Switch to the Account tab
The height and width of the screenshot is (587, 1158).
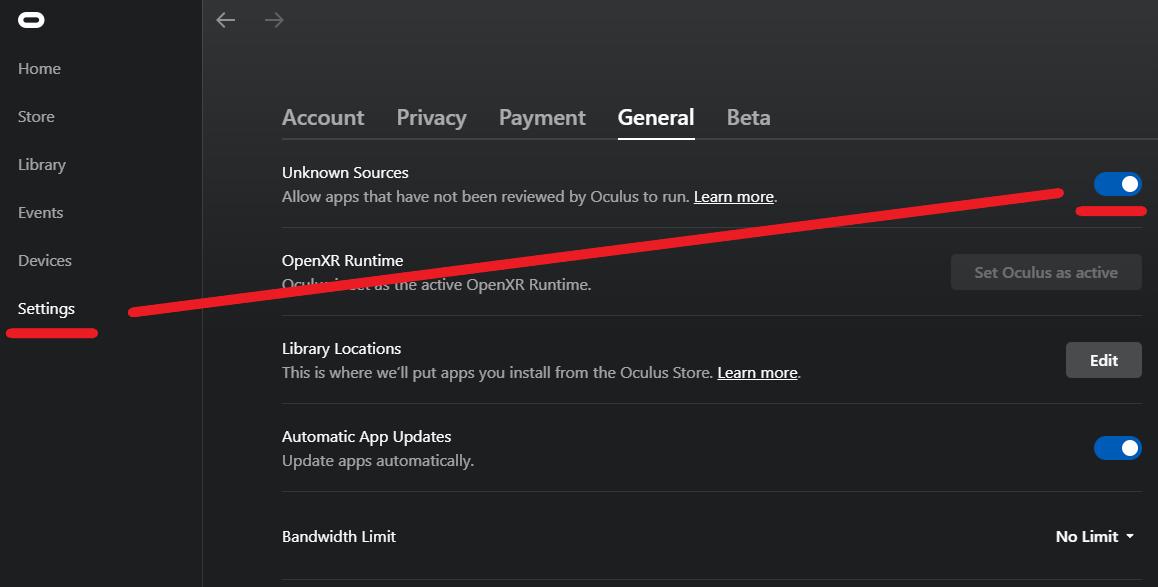pyautogui.click(x=323, y=118)
